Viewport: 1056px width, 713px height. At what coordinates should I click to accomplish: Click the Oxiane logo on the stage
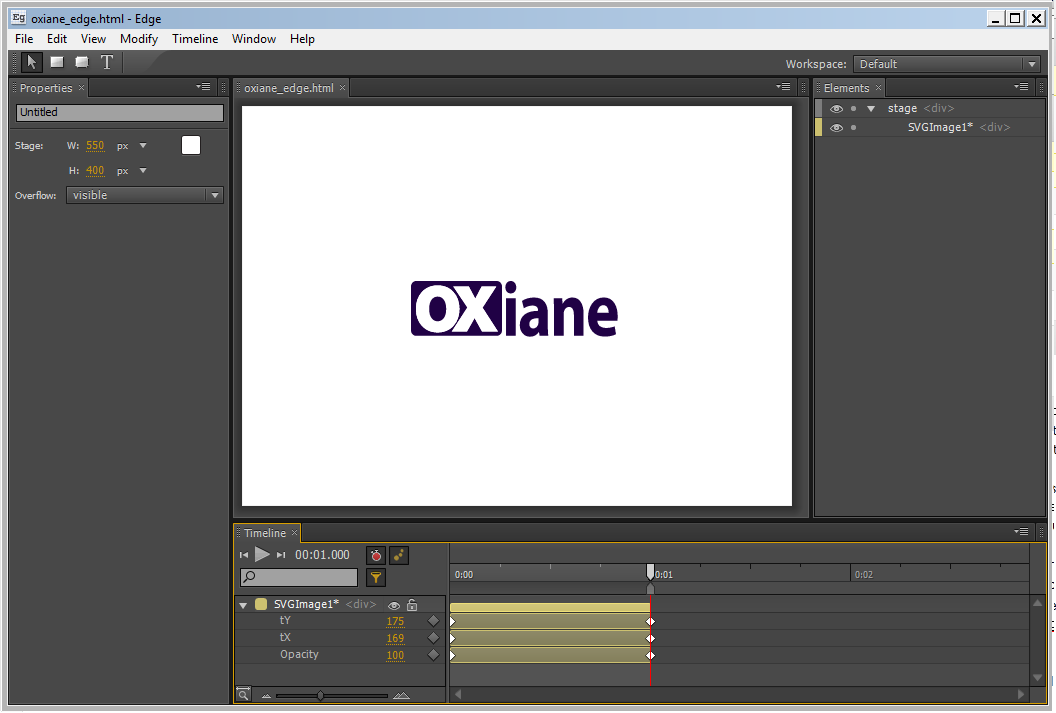click(514, 309)
